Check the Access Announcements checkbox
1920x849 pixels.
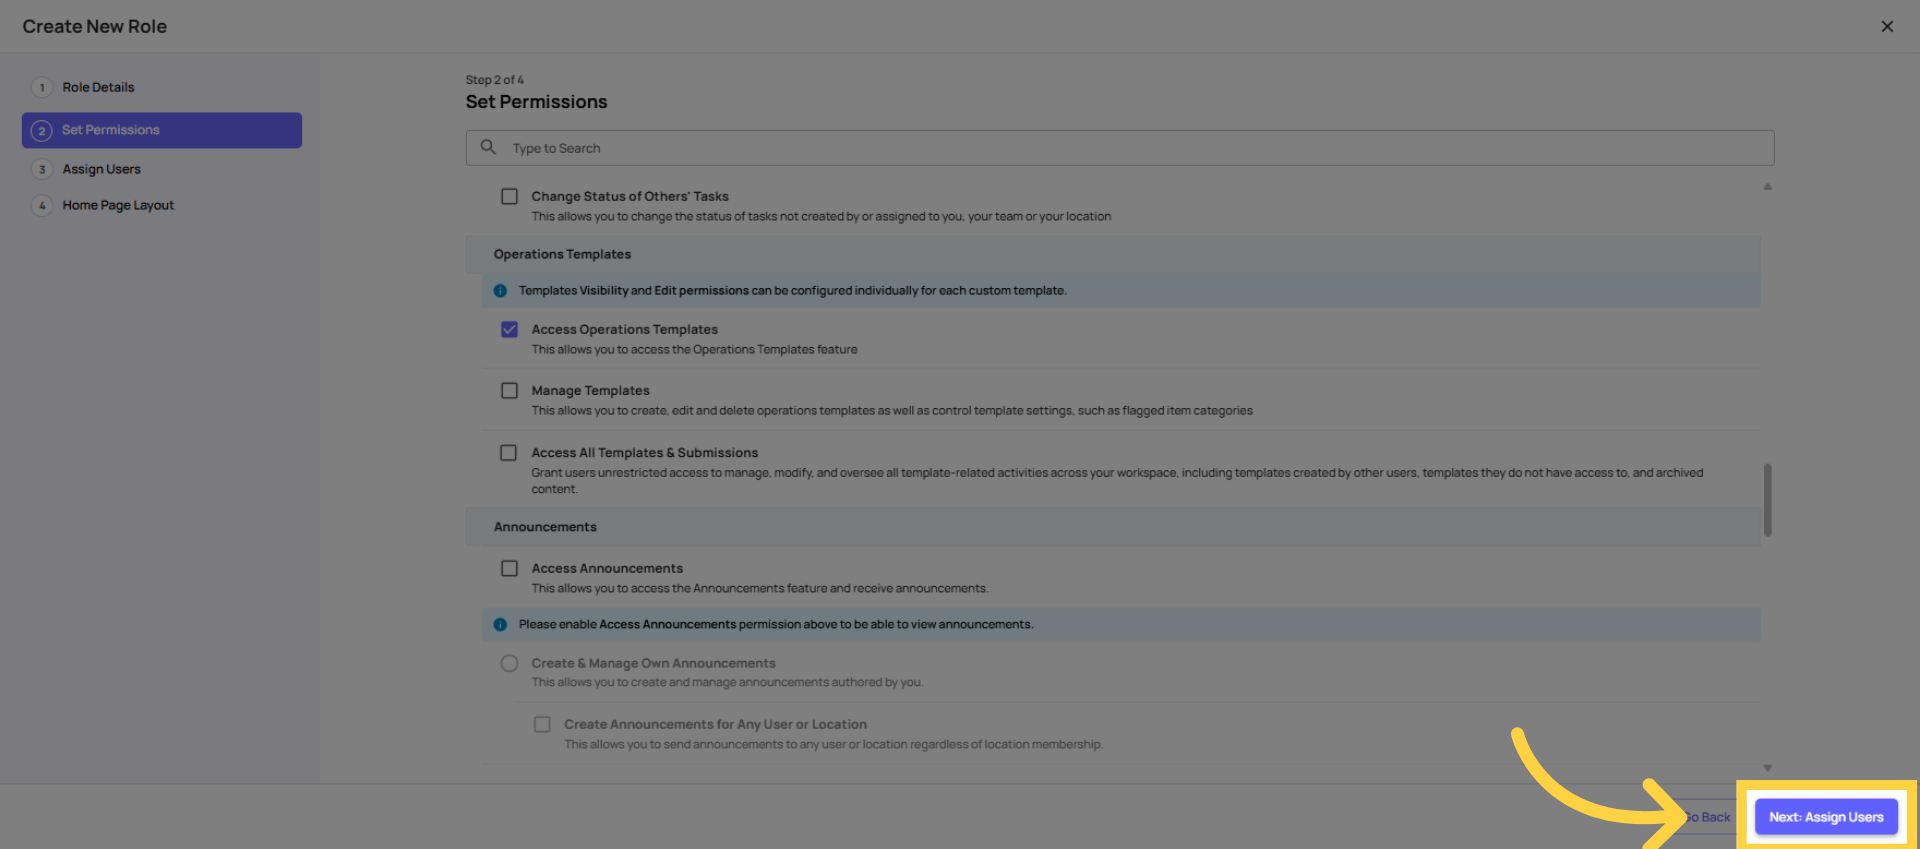click(x=510, y=569)
